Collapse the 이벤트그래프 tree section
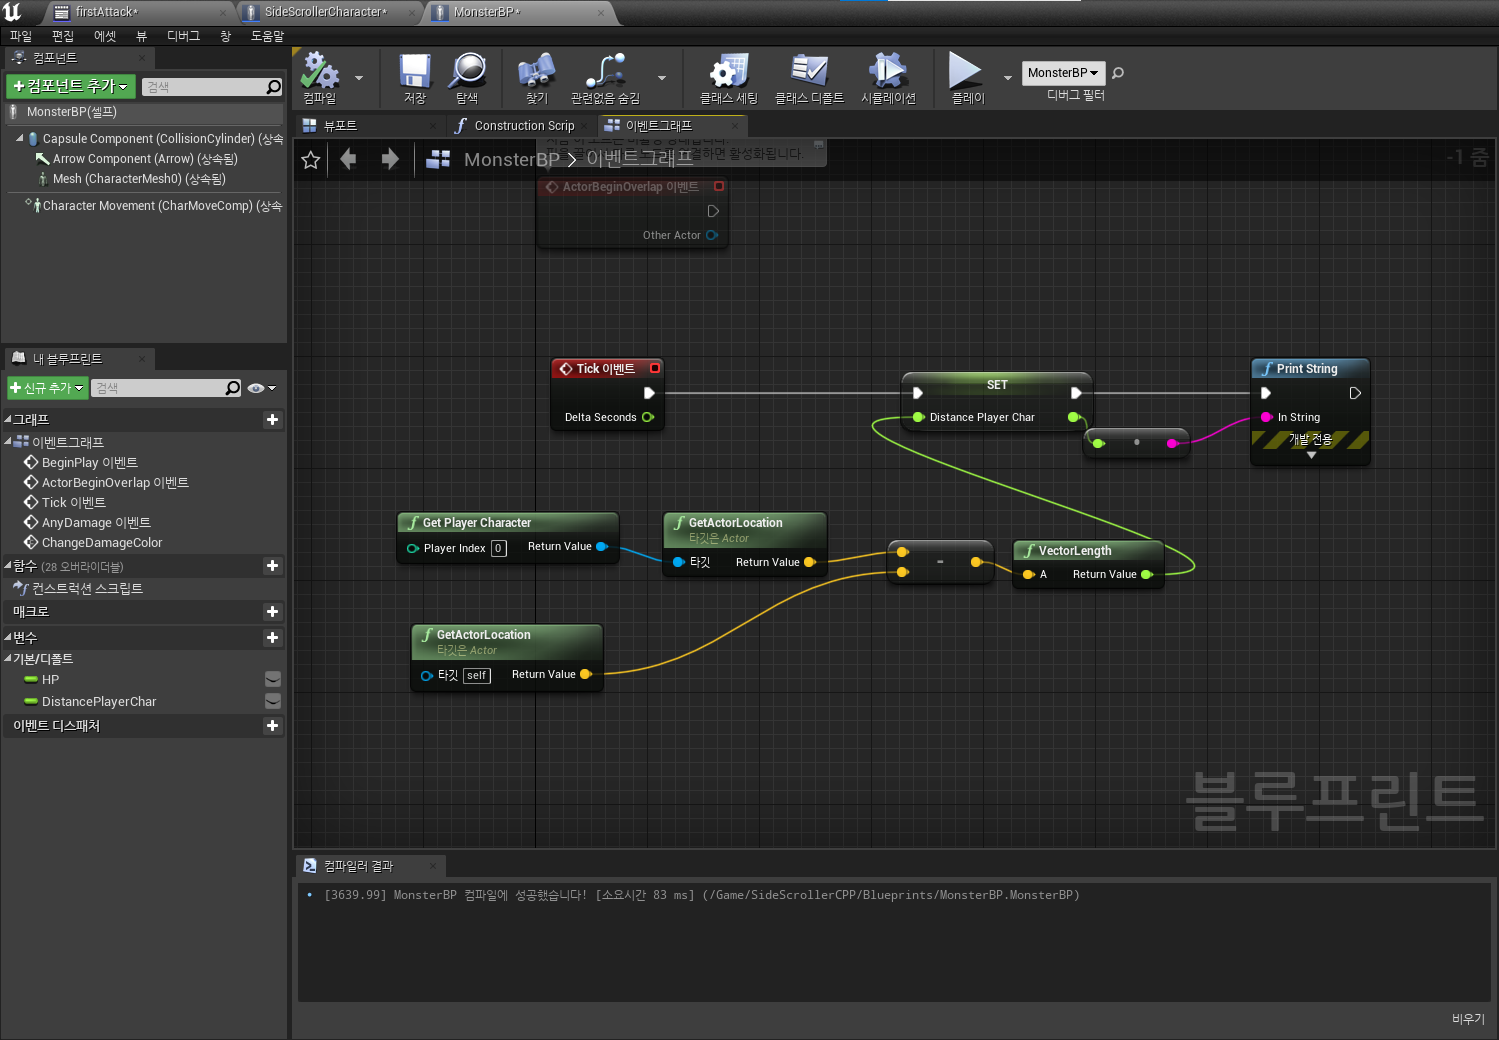Viewport: 1499px width, 1040px height. pyautogui.click(x=8, y=441)
